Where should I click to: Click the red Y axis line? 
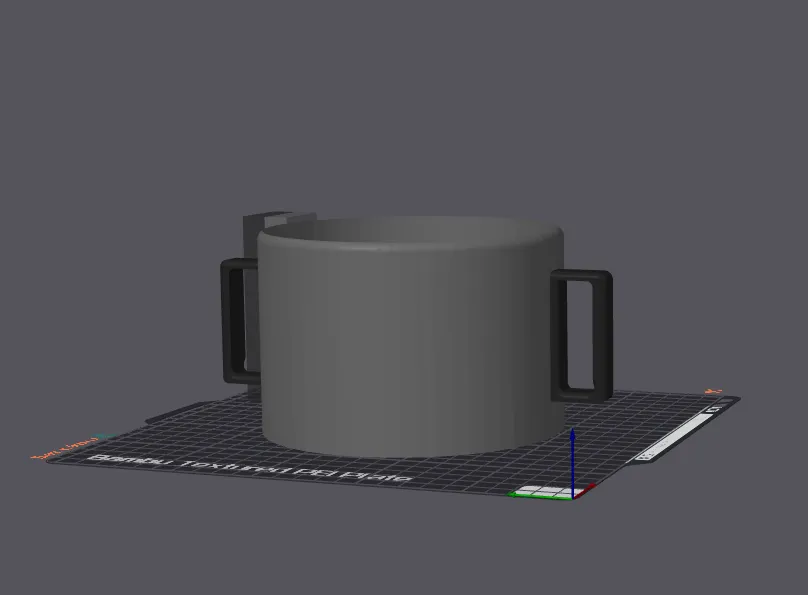[x=585, y=491]
